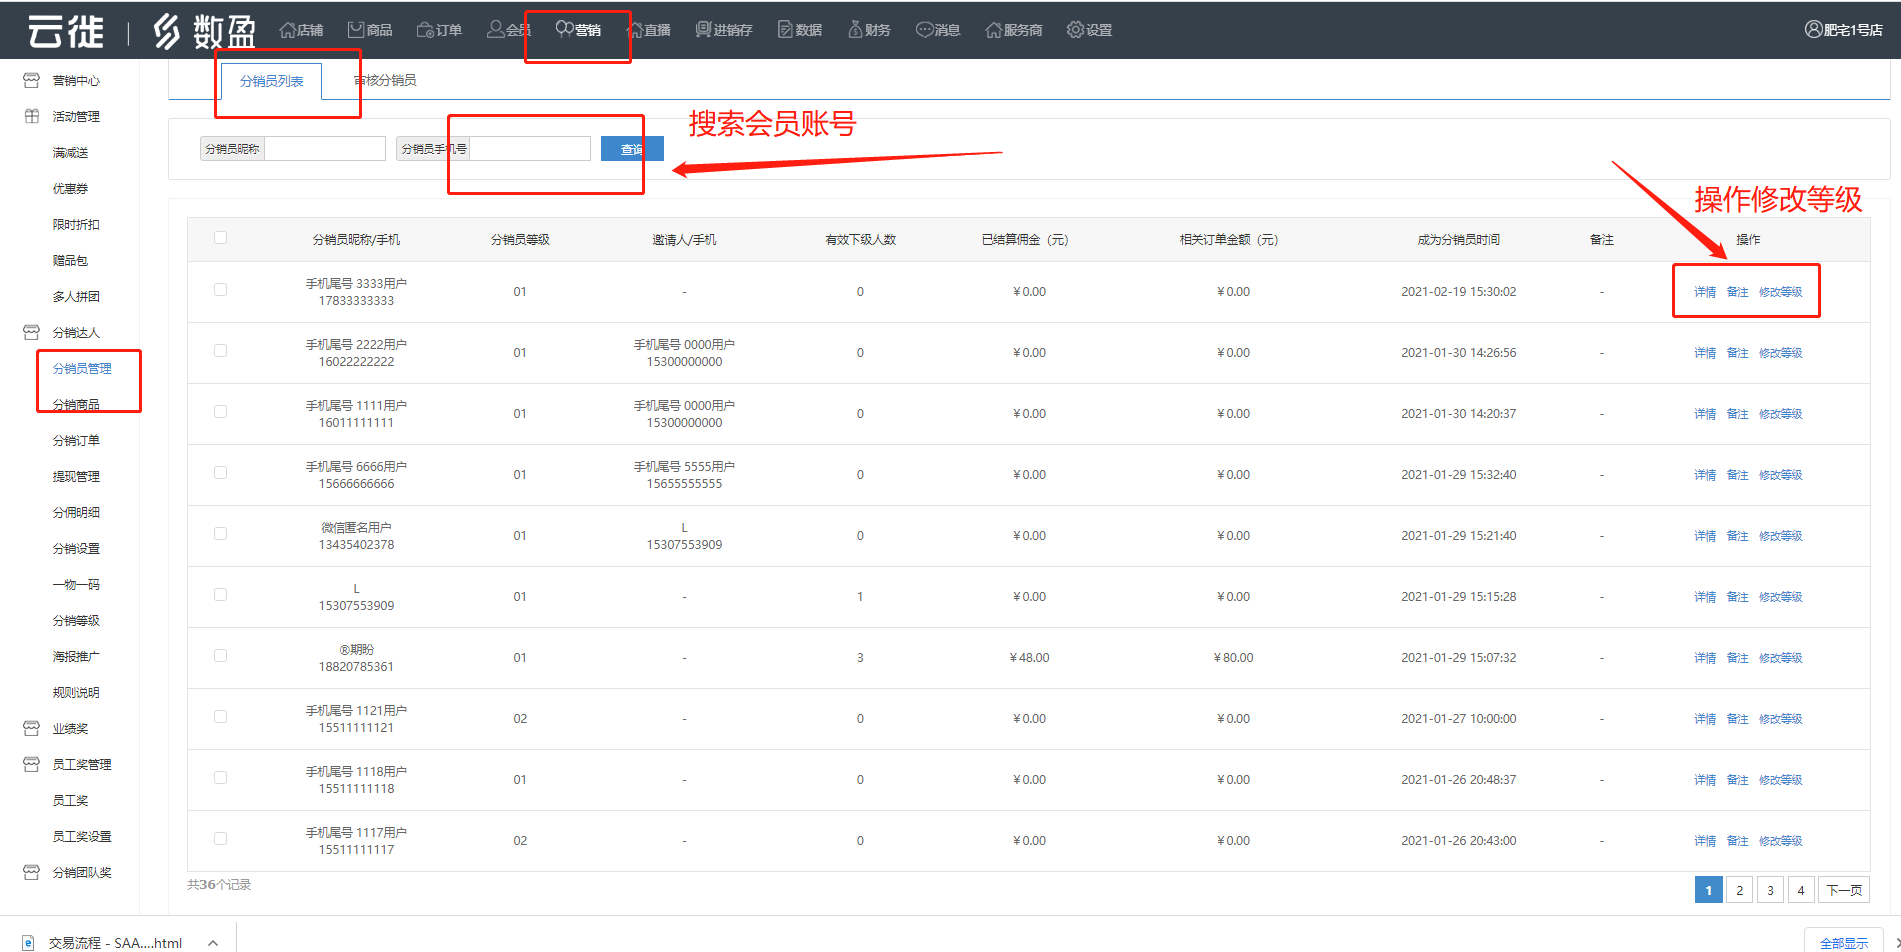Expand the download item chevron for 交易流程 file
The height and width of the screenshot is (952, 1901).
point(212,942)
